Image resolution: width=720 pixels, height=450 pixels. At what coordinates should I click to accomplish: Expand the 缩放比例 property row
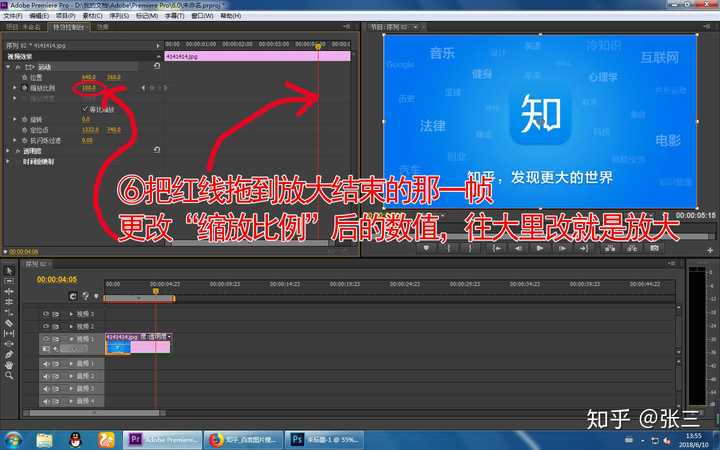(x=15, y=88)
